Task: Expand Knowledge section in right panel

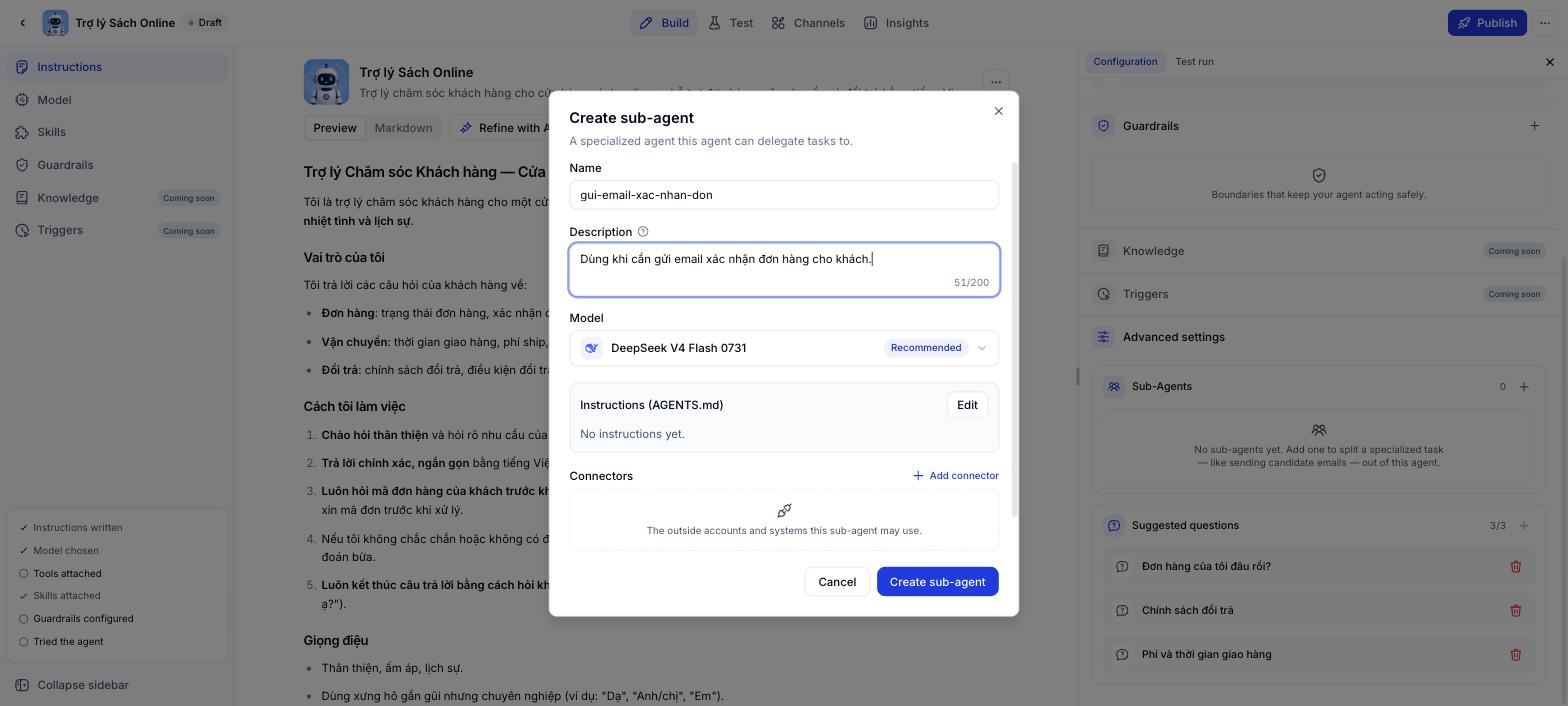Action: pyautogui.click(x=1319, y=251)
